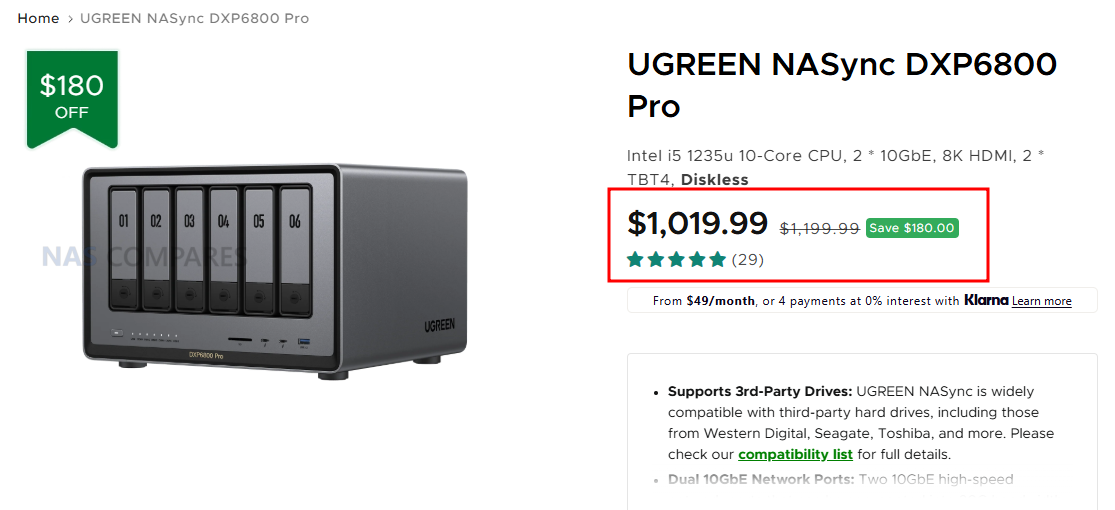The image size is (1115, 510).
Task: Click the green $180 OFF badge
Action: coord(72,96)
